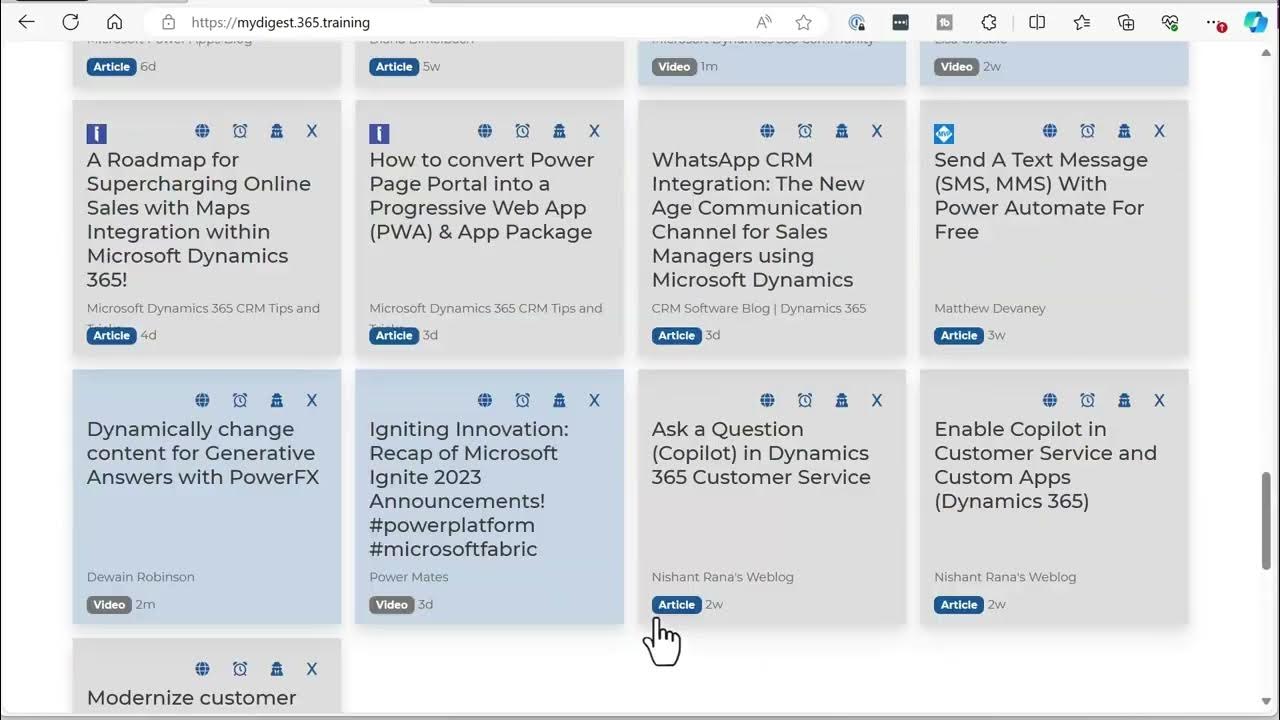Refresh the page

point(70,22)
